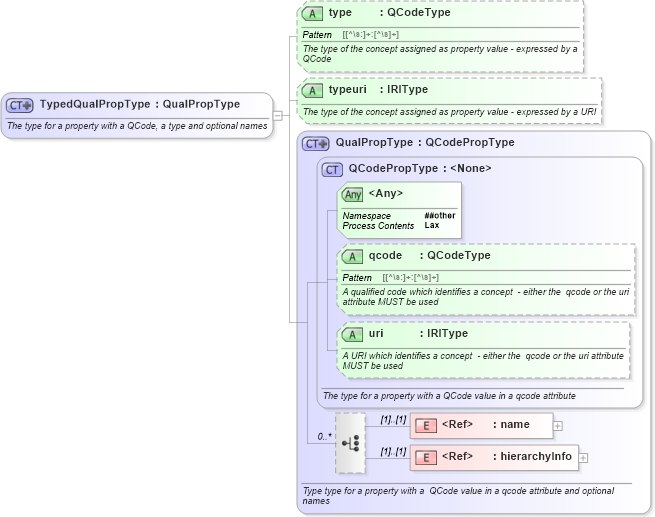Click the sequence compositor icon

pyautogui.click(x=350, y=443)
